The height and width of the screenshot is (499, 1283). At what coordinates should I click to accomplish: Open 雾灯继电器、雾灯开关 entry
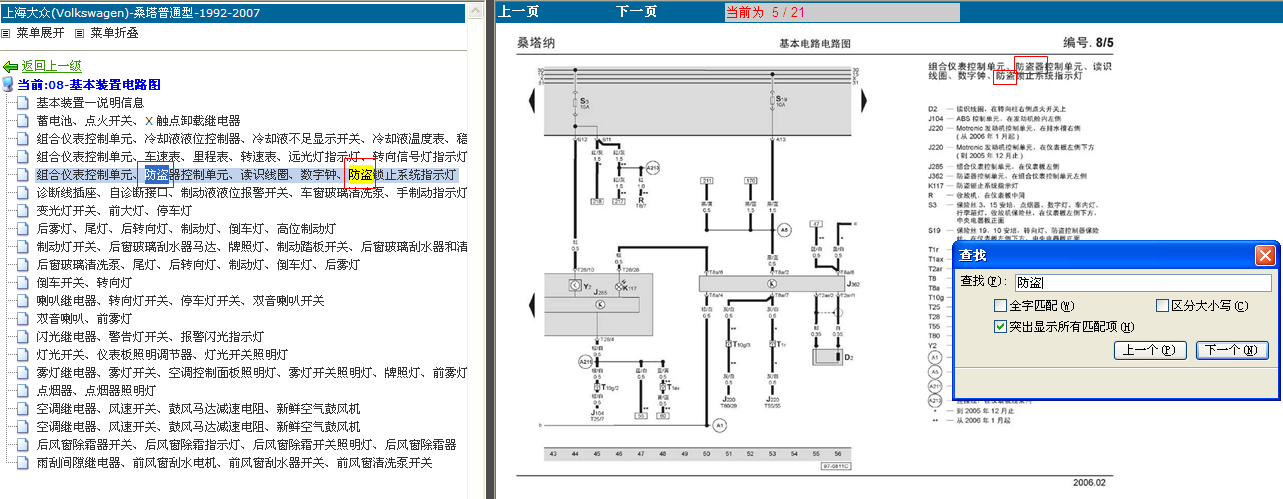(x=252, y=372)
